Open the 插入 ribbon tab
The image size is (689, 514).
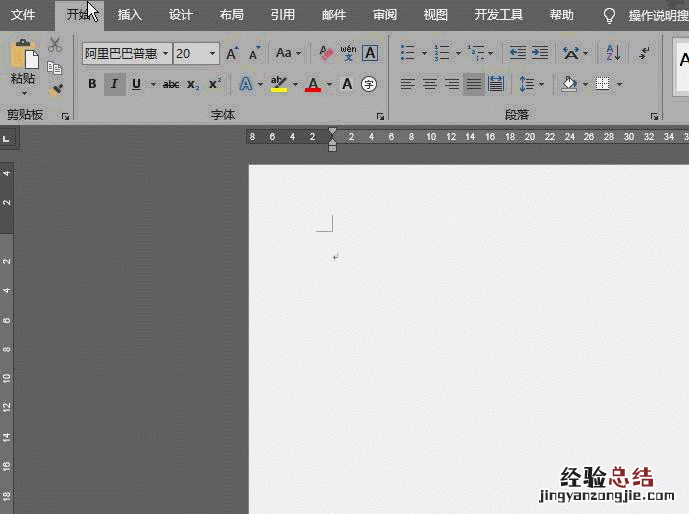(x=130, y=15)
